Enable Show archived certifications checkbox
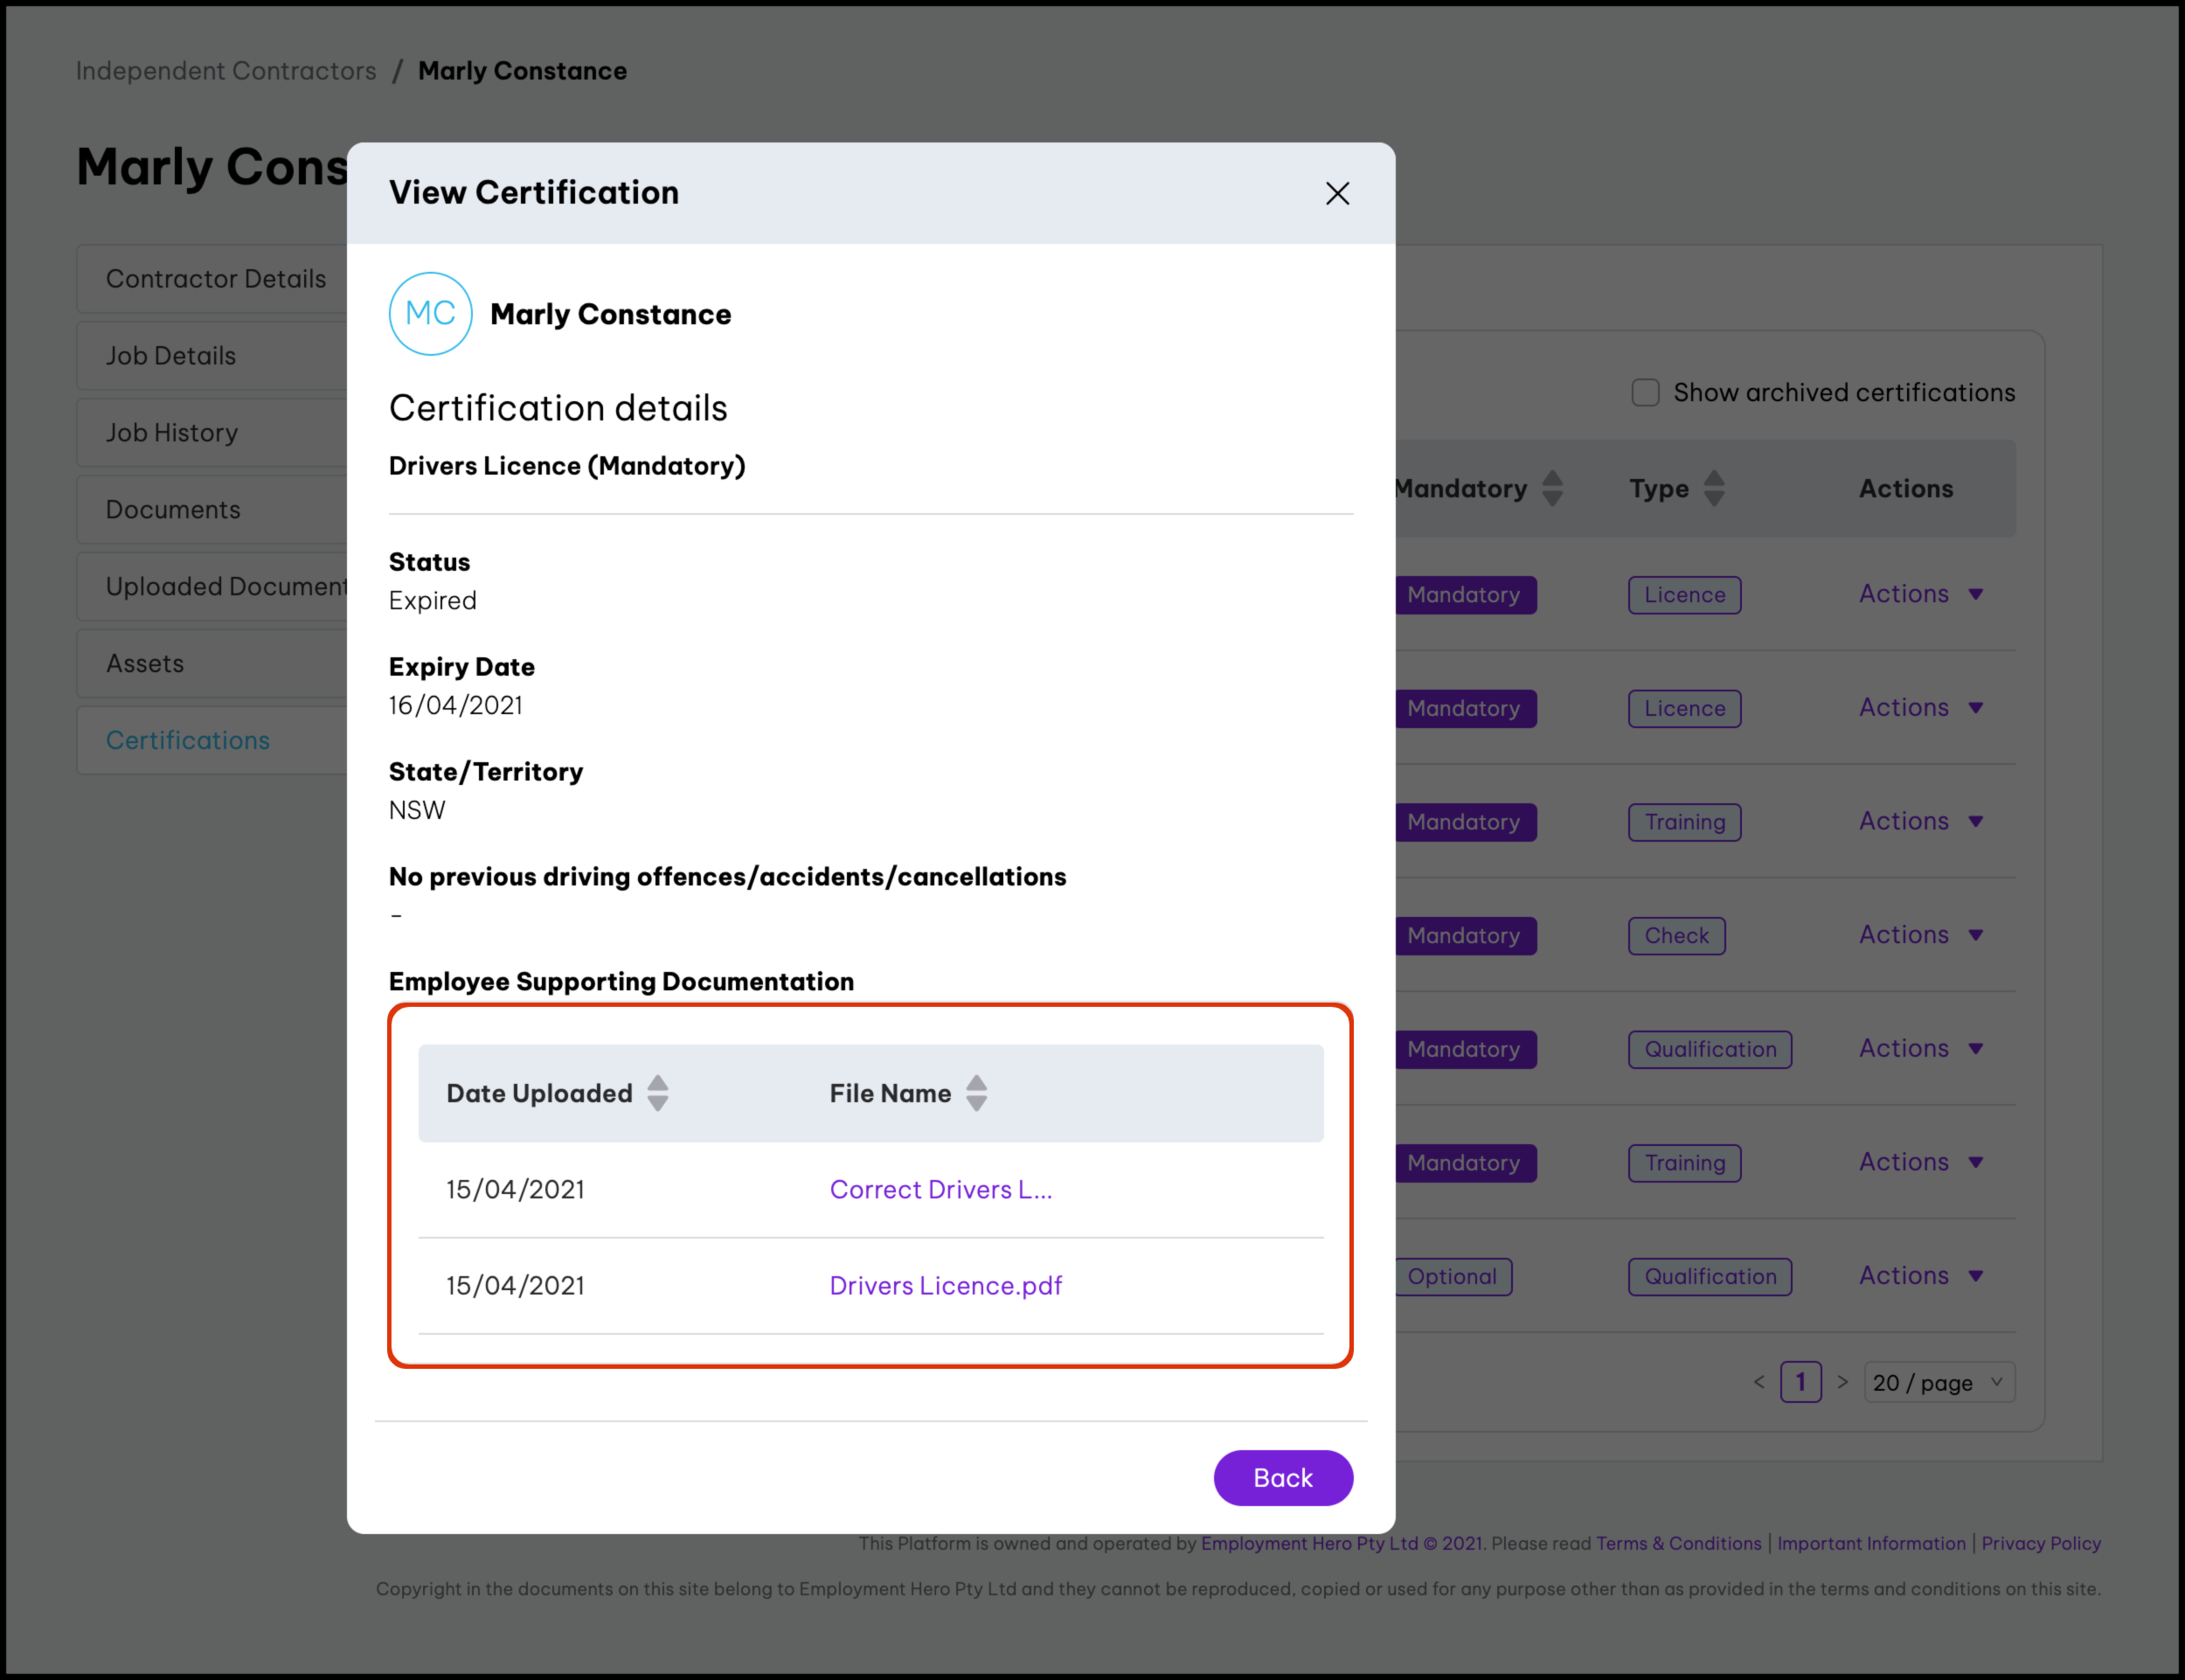 point(1645,392)
